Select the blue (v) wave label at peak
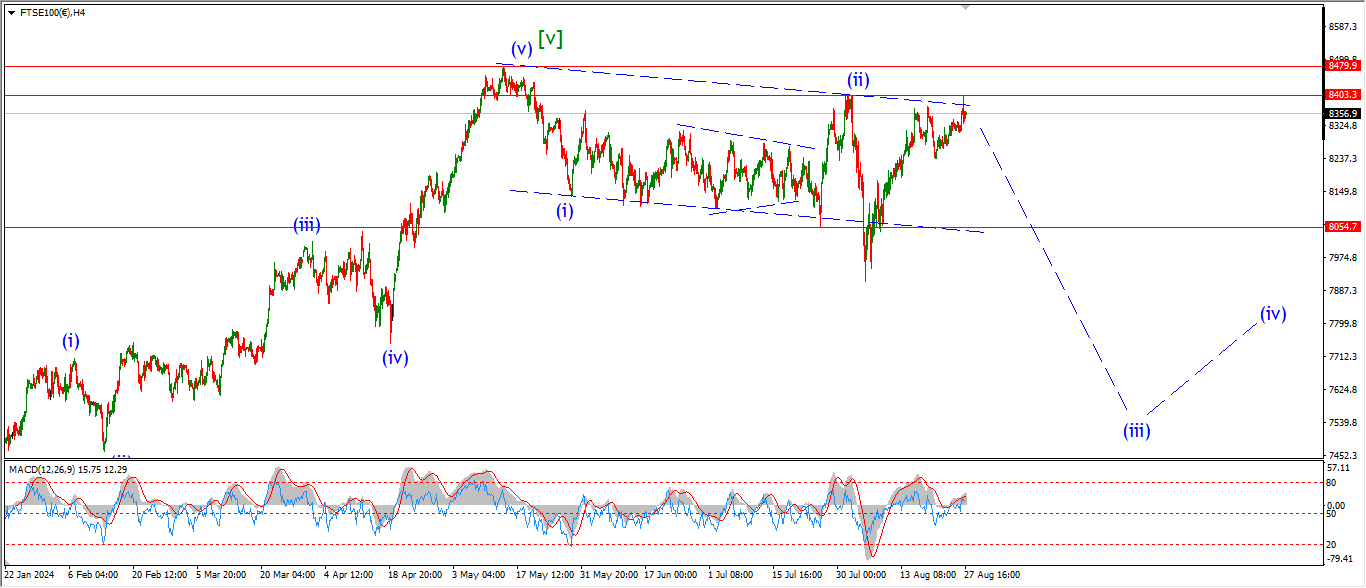 coord(521,48)
